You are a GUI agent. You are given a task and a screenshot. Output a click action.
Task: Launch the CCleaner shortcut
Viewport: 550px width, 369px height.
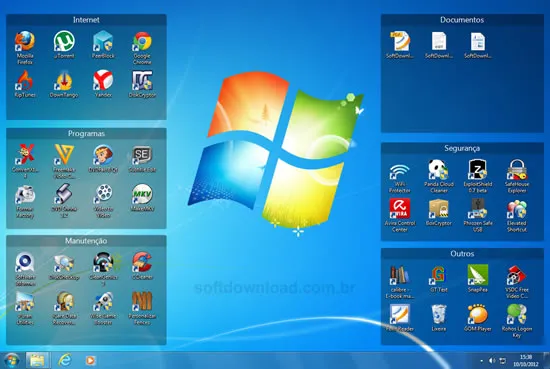[x=142, y=262]
